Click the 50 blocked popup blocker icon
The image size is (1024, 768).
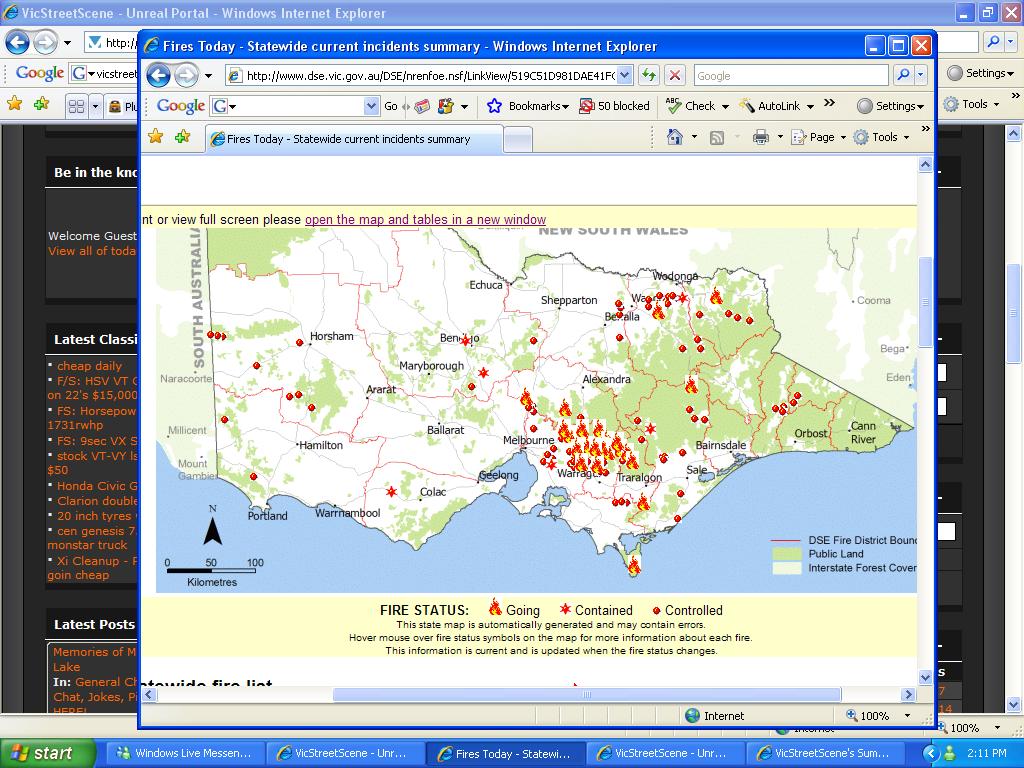coord(586,106)
